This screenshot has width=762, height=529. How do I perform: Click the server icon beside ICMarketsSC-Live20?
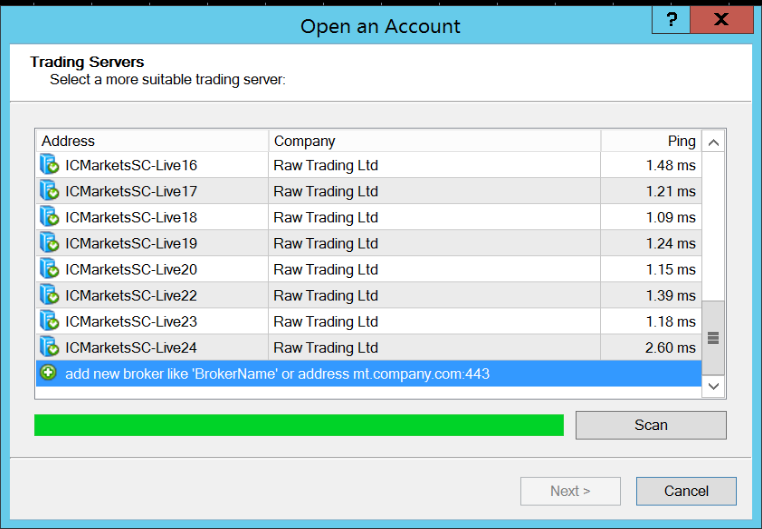click(49, 269)
